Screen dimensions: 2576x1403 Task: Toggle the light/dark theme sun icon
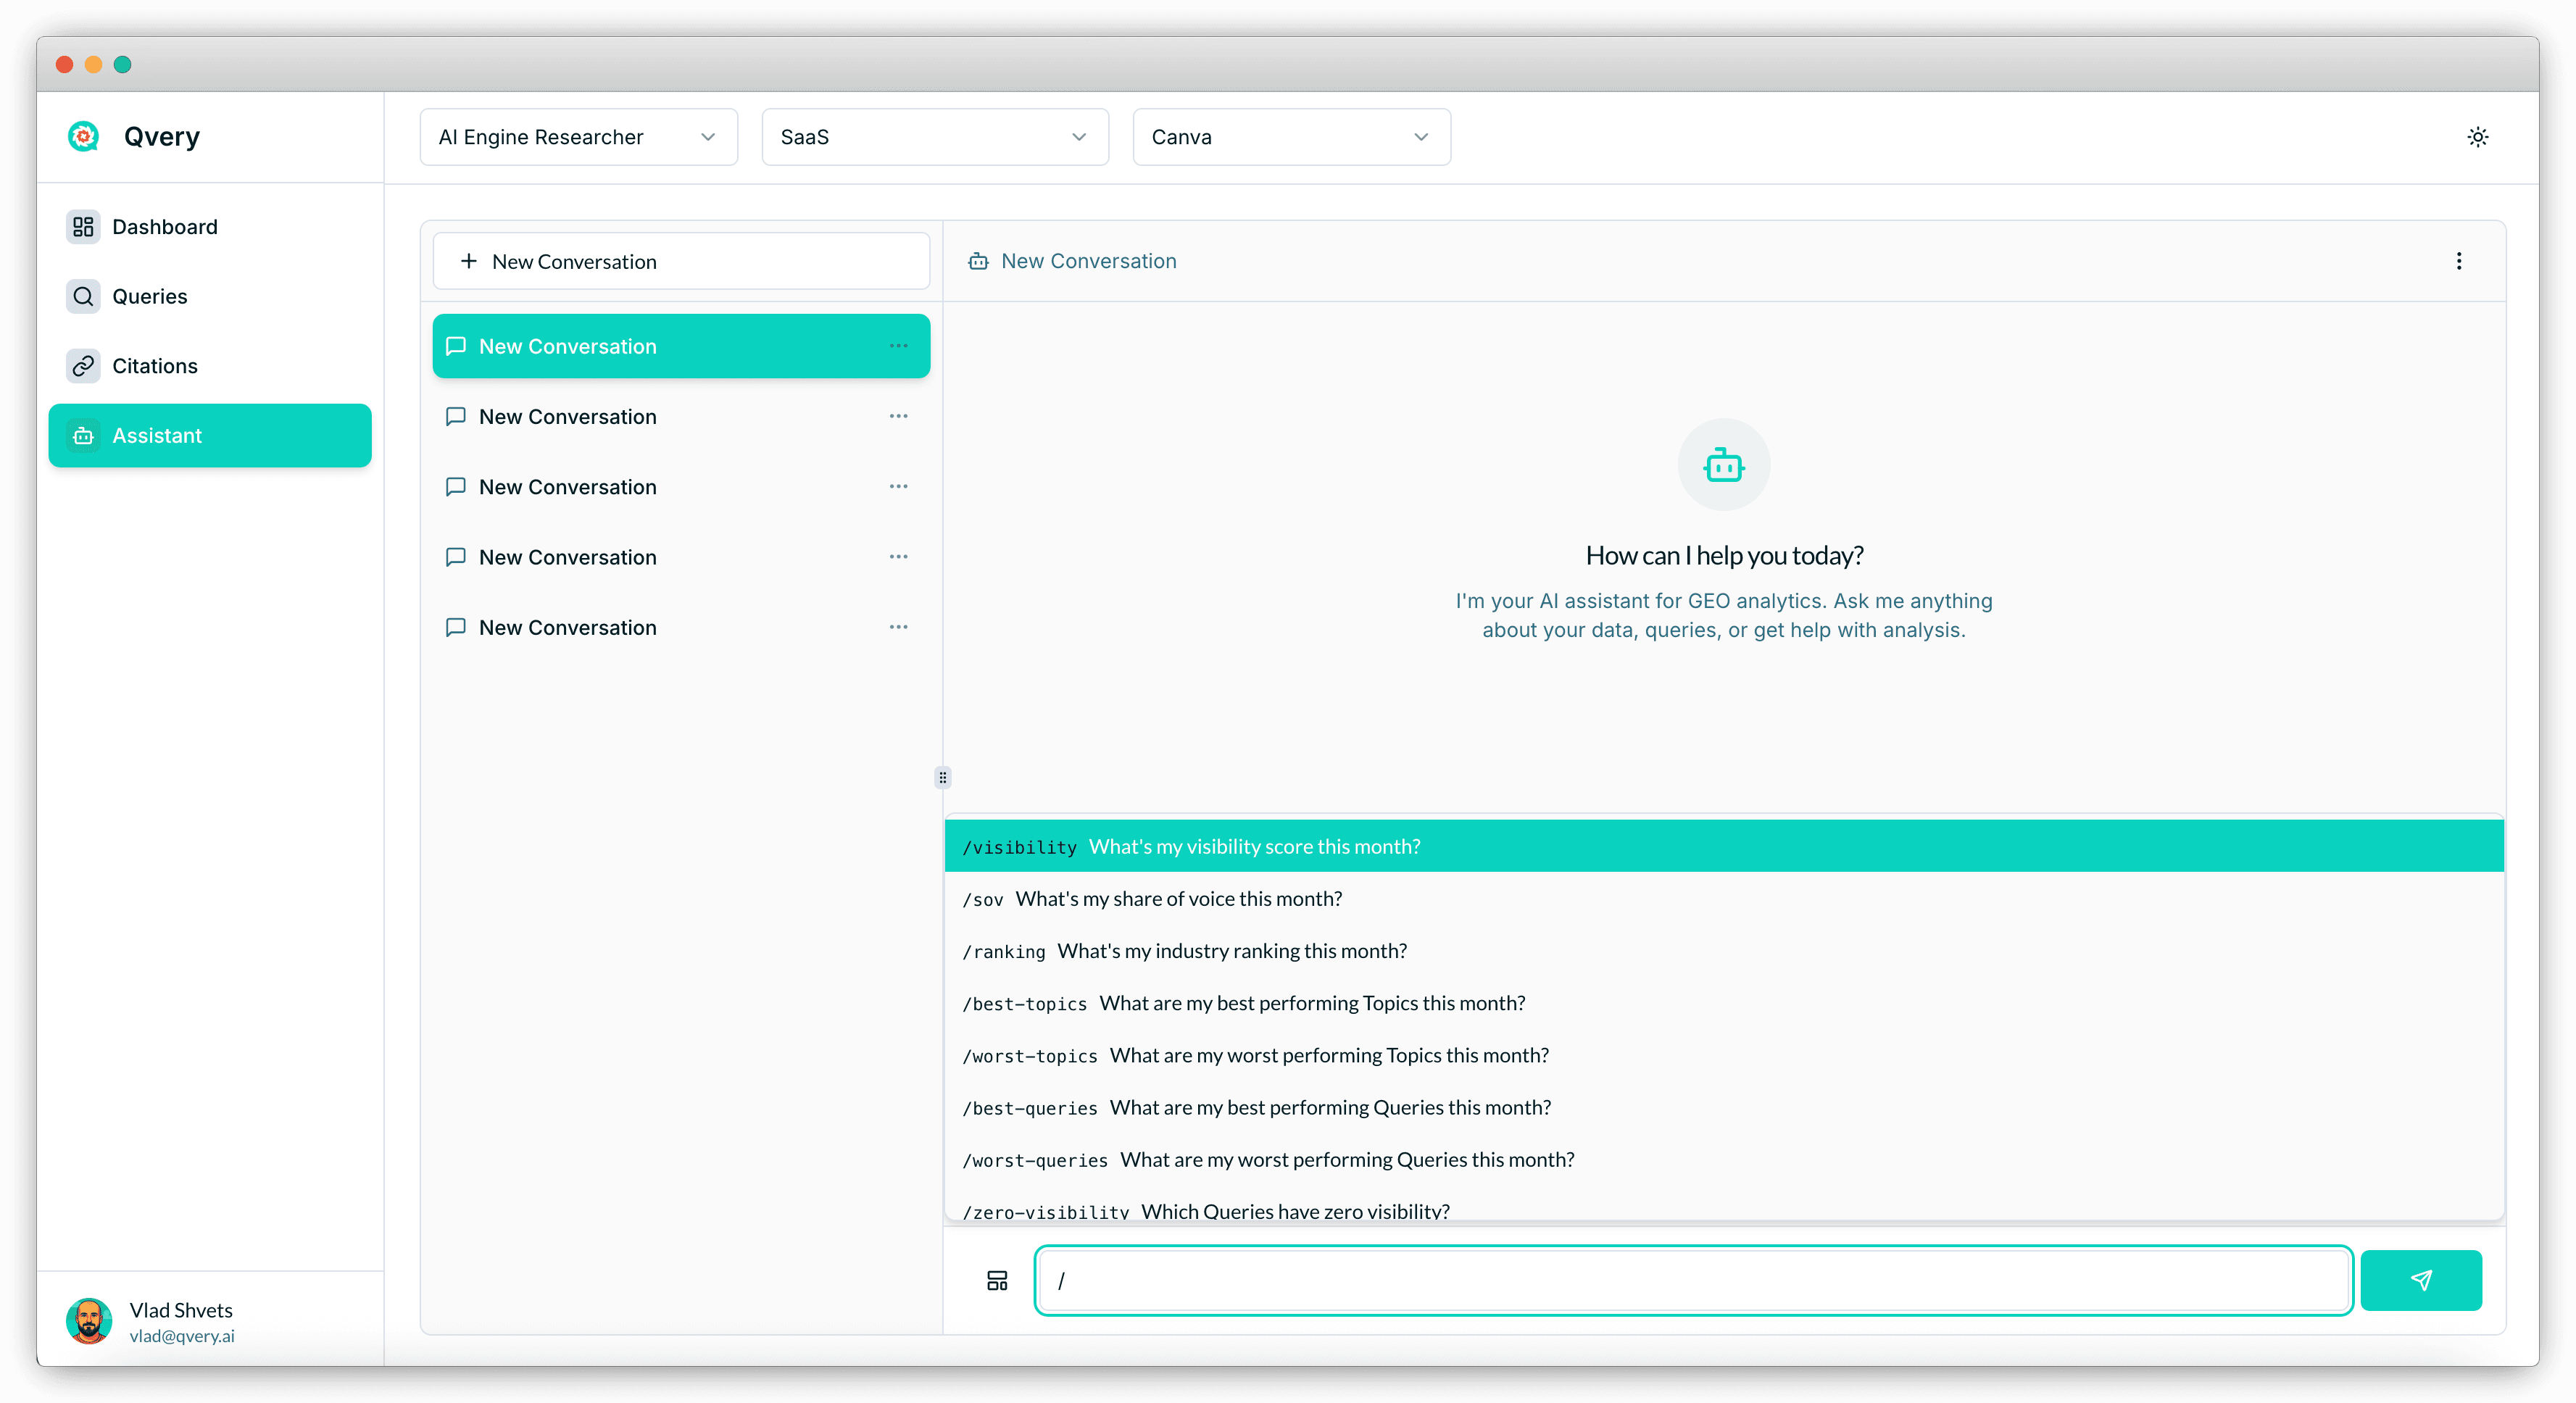(2477, 137)
